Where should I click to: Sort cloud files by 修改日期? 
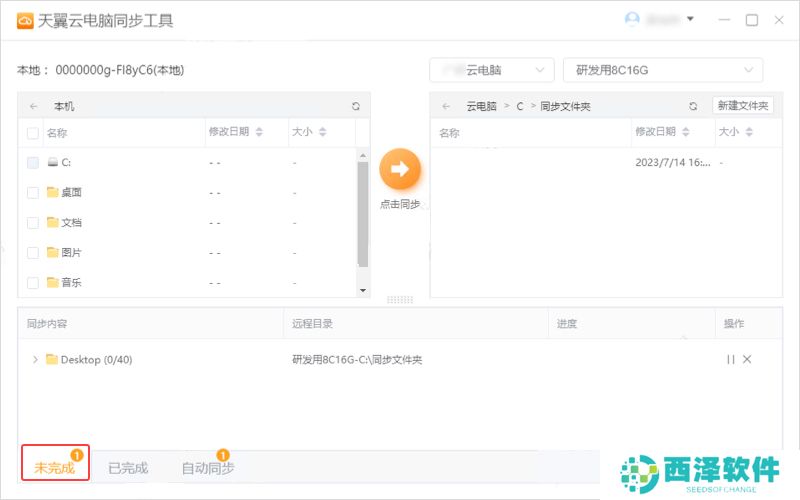point(686,132)
